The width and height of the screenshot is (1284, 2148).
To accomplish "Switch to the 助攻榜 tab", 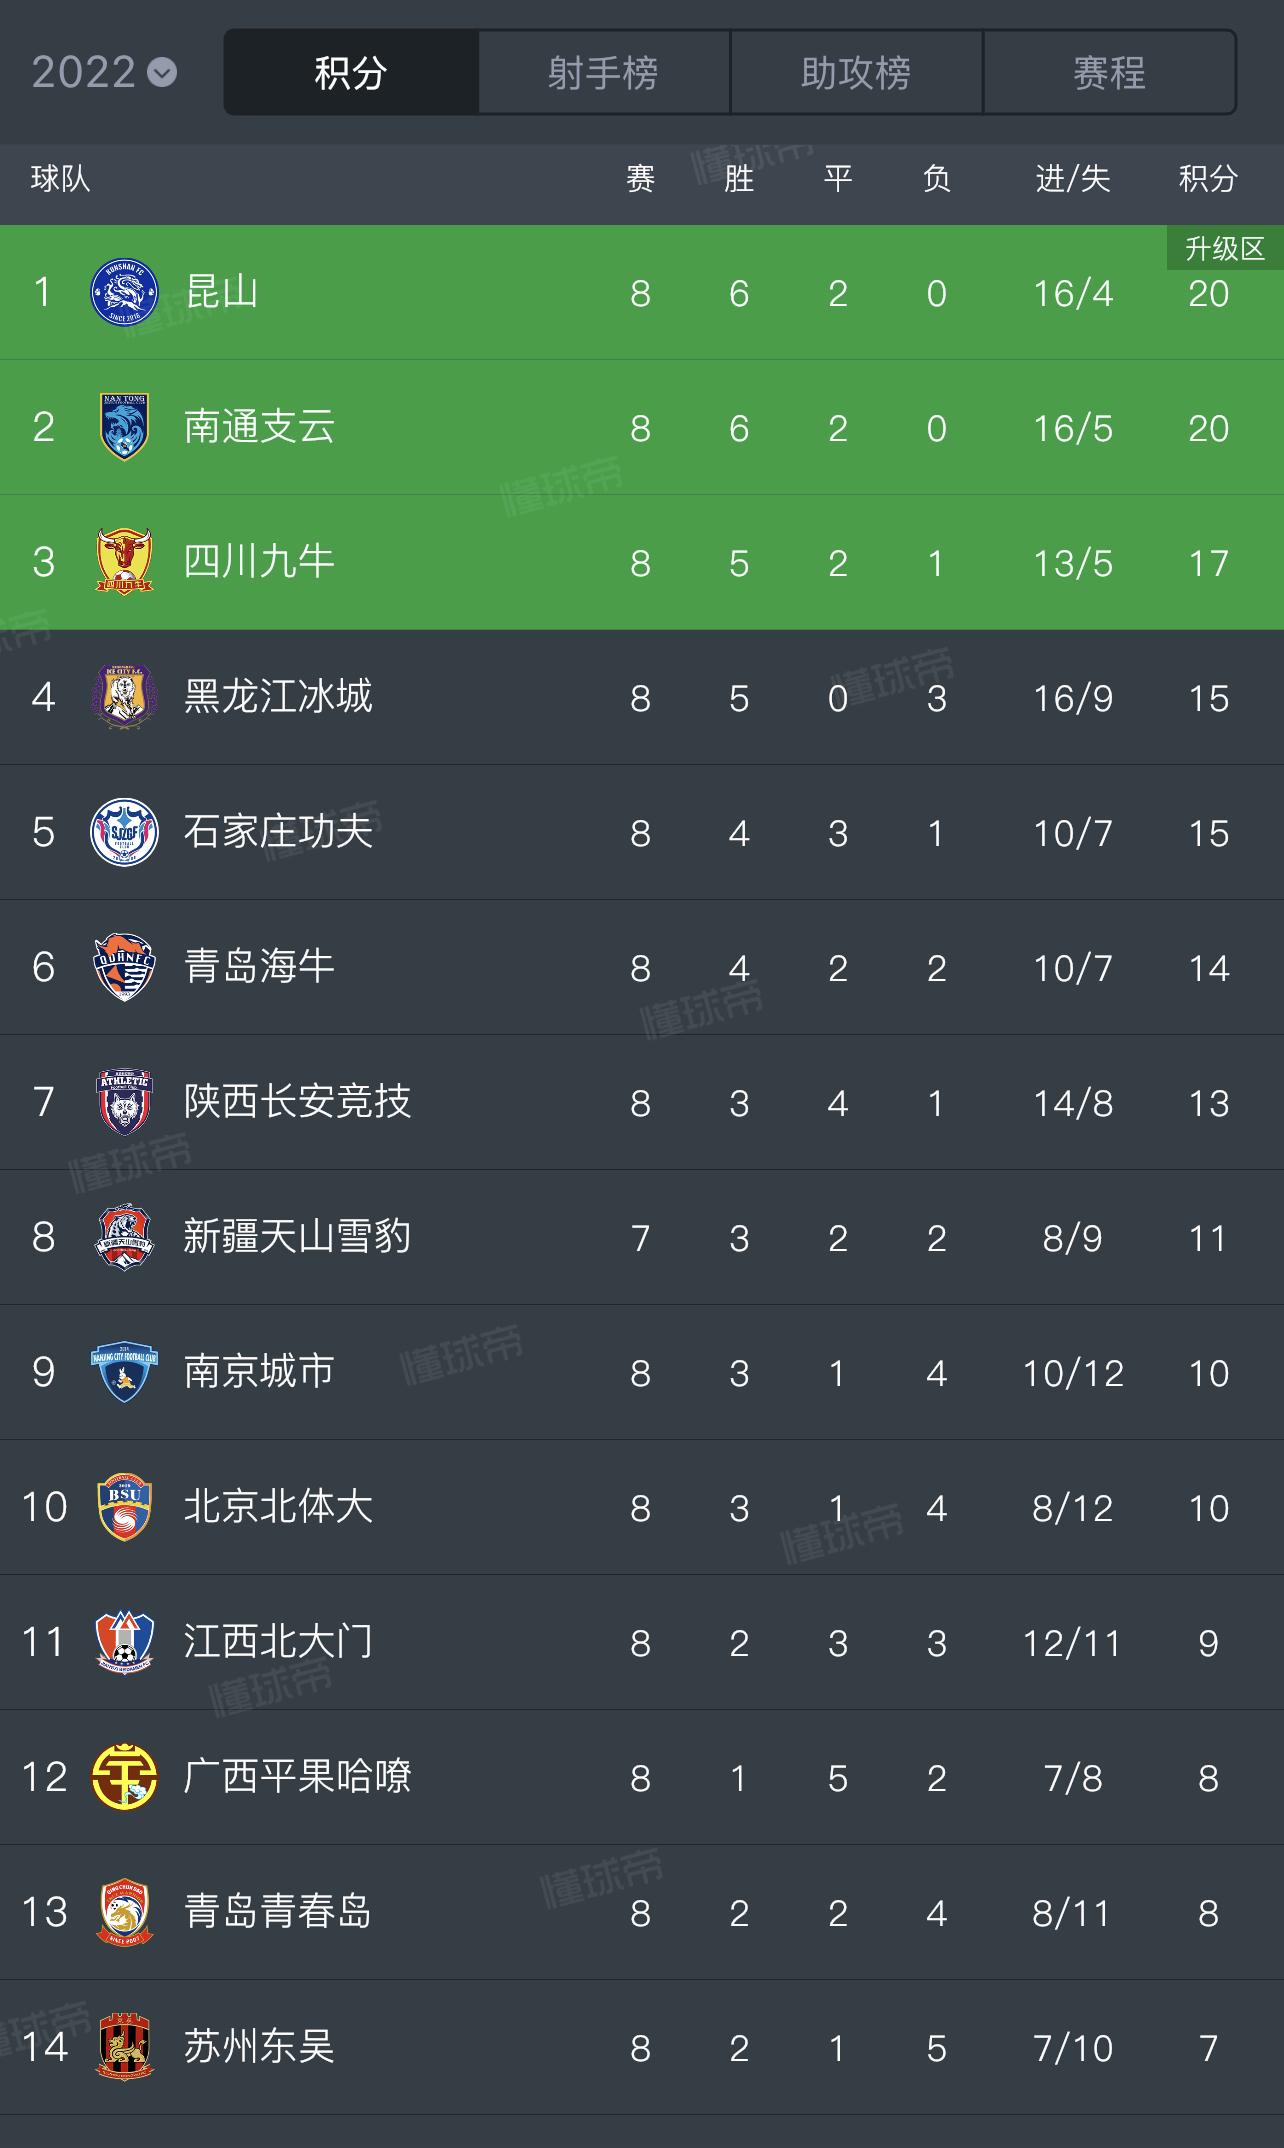I will coord(856,73).
